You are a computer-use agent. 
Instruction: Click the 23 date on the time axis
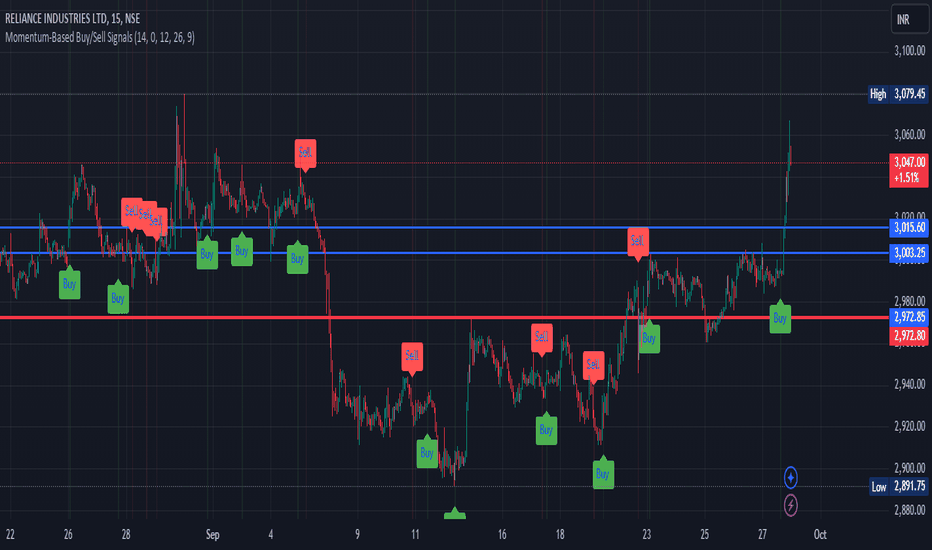point(647,535)
